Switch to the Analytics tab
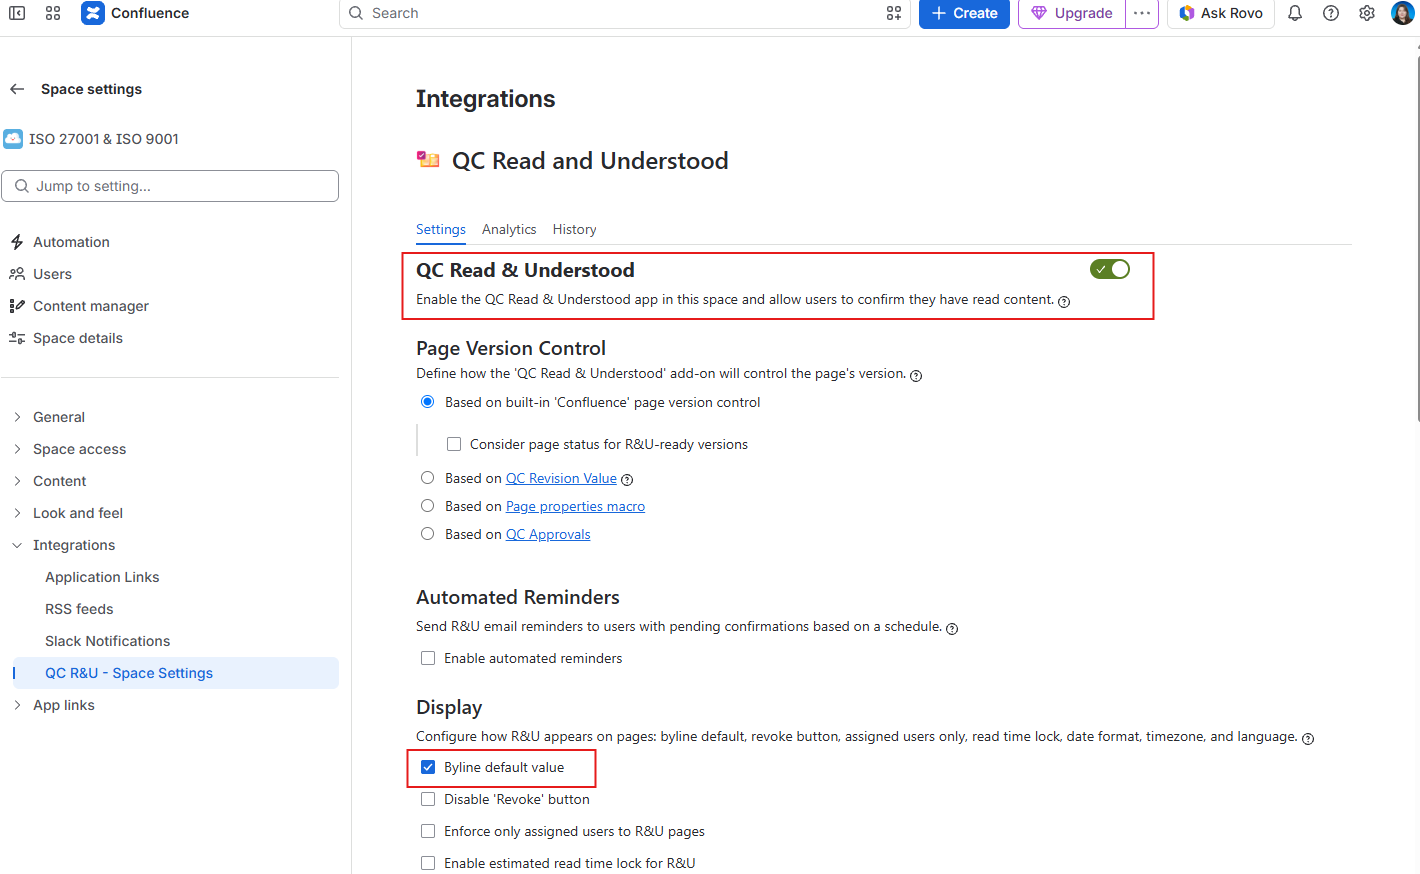 click(509, 229)
